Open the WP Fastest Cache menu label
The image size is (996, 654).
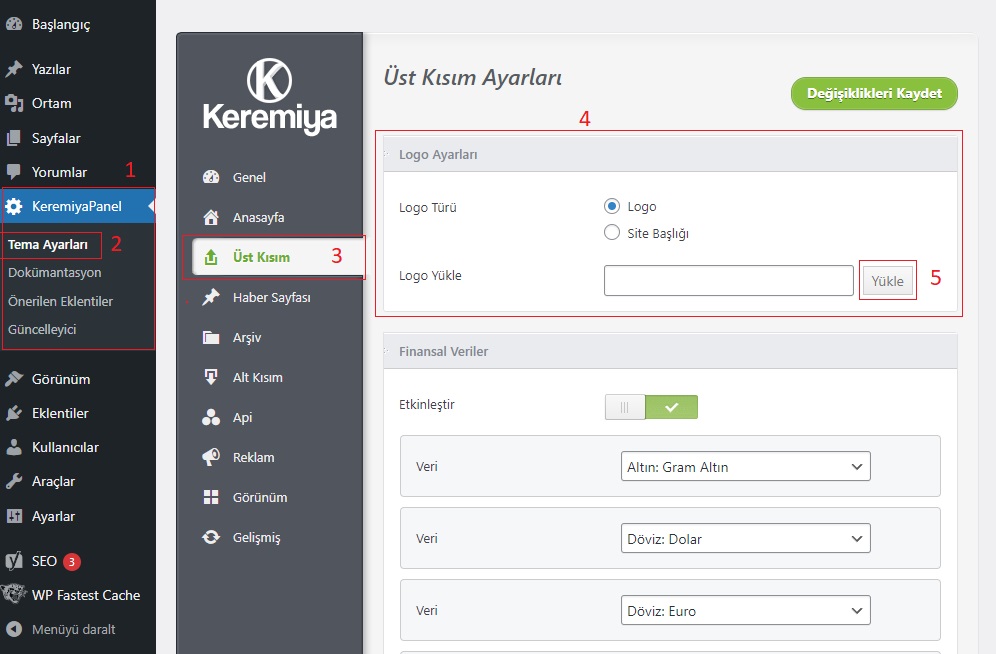tap(86, 595)
